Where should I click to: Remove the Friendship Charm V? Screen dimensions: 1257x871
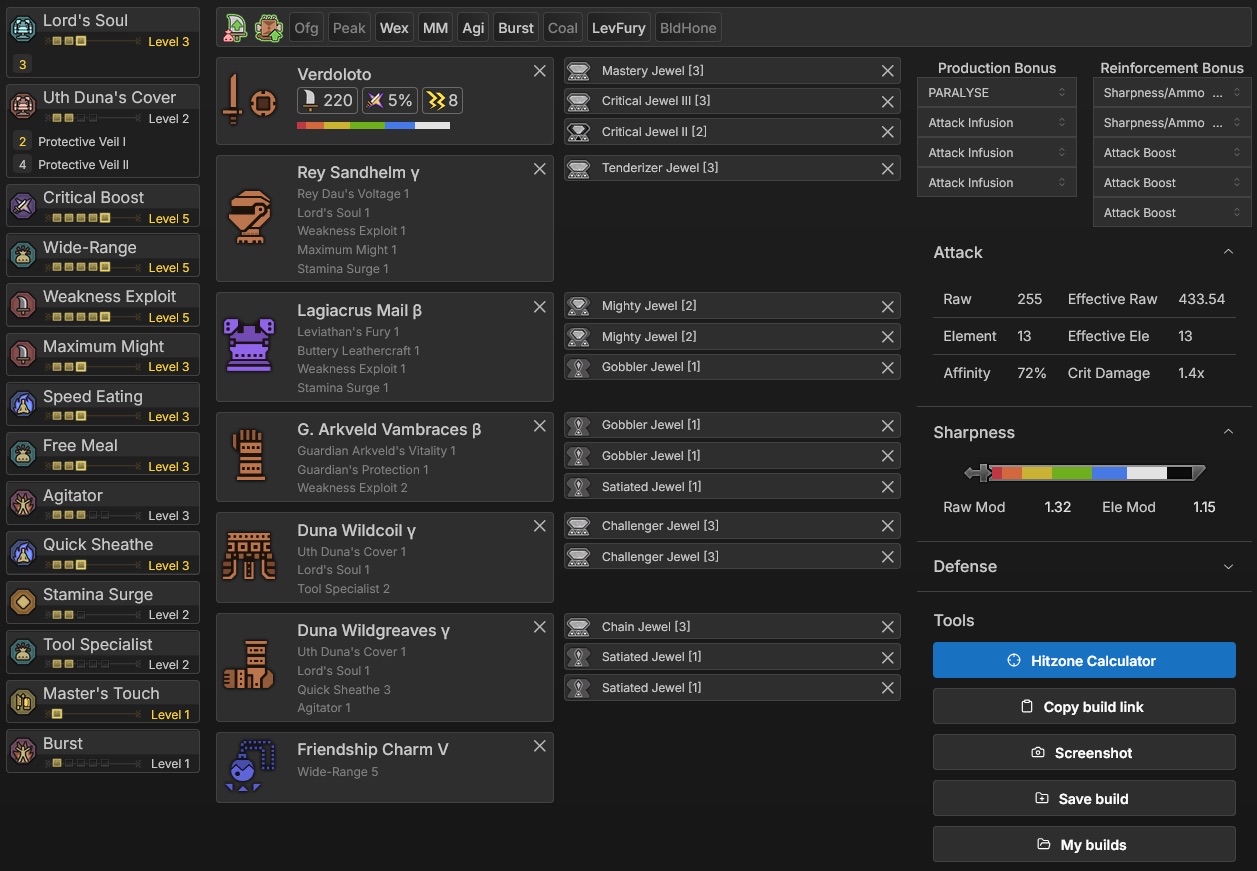[x=540, y=746]
